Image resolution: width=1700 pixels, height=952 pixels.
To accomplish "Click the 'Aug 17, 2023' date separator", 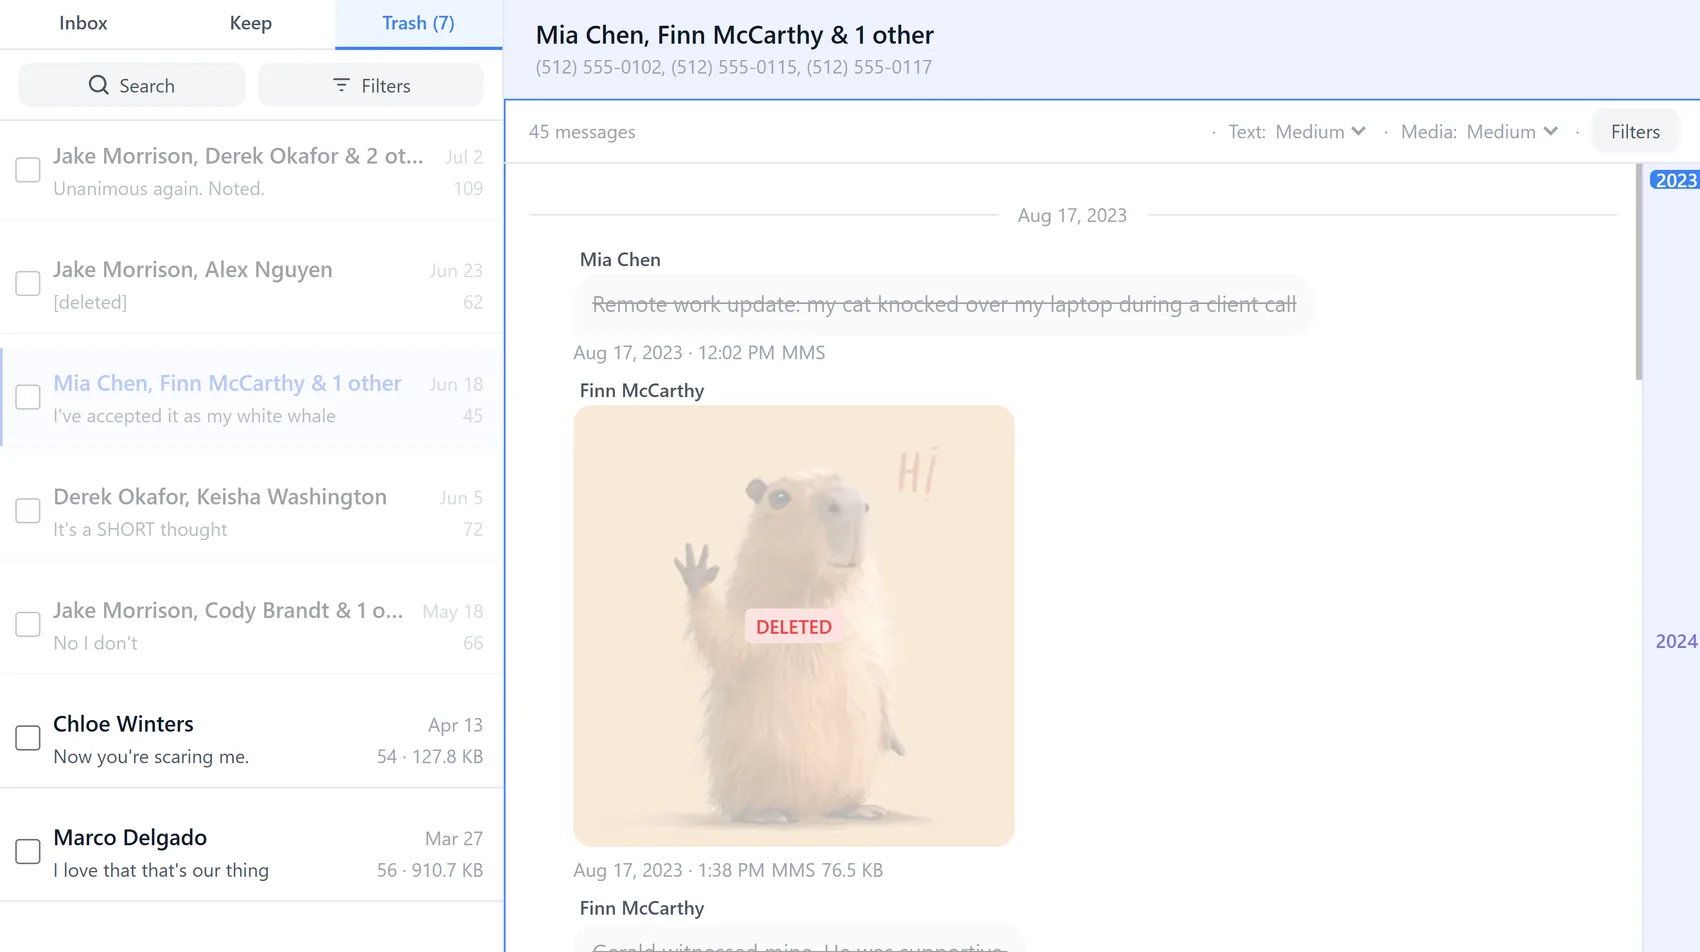I will tap(1072, 215).
